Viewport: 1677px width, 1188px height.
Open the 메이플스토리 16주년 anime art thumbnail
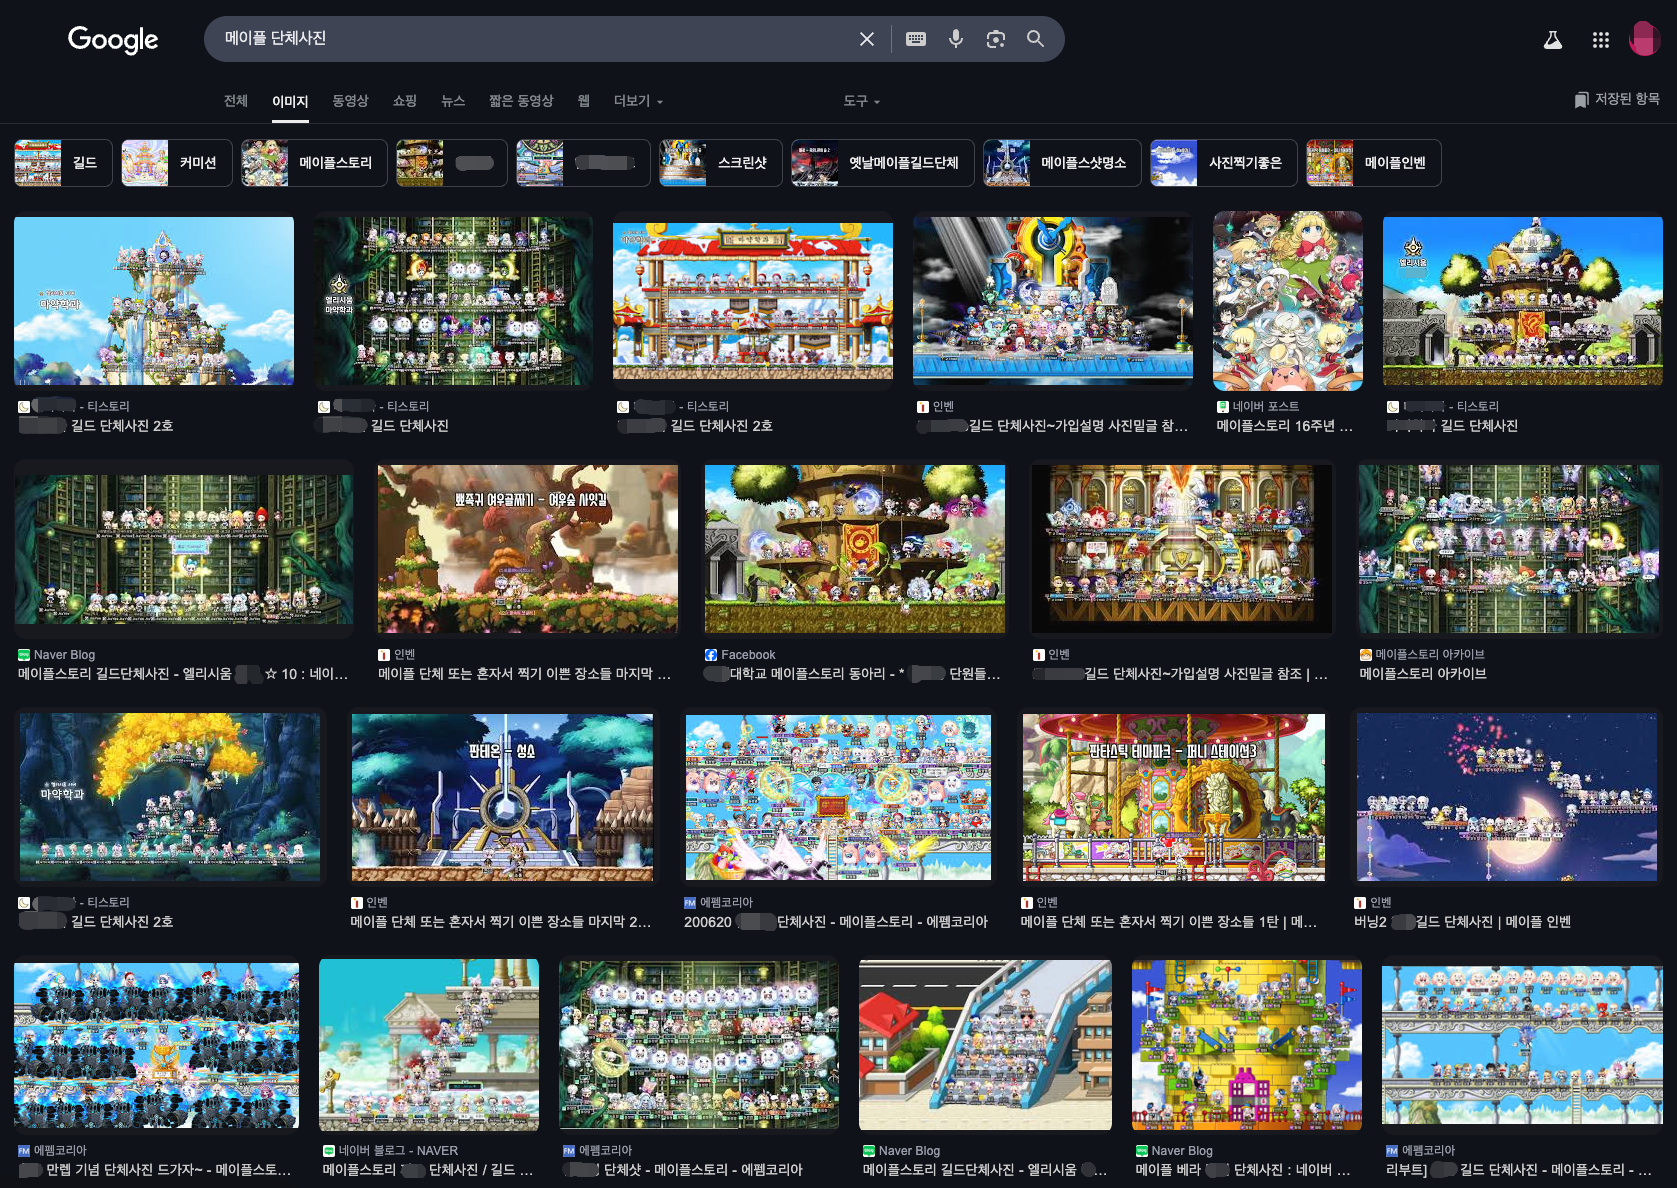pyautogui.click(x=1288, y=301)
